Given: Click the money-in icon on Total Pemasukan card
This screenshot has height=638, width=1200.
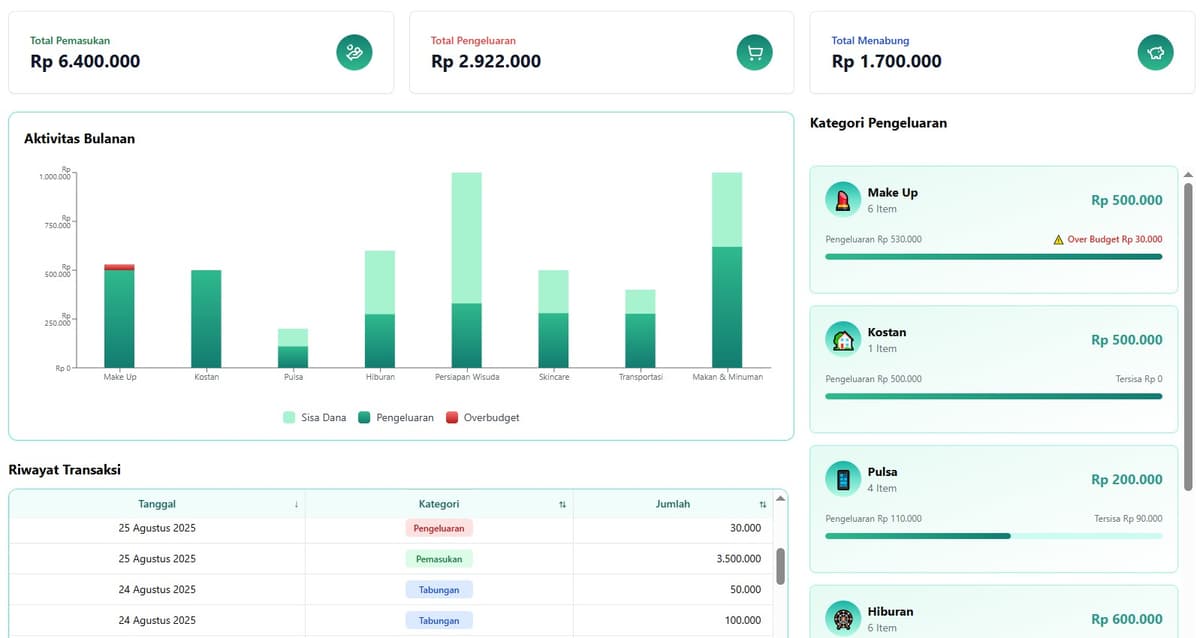Looking at the screenshot, I should click(x=354, y=52).
